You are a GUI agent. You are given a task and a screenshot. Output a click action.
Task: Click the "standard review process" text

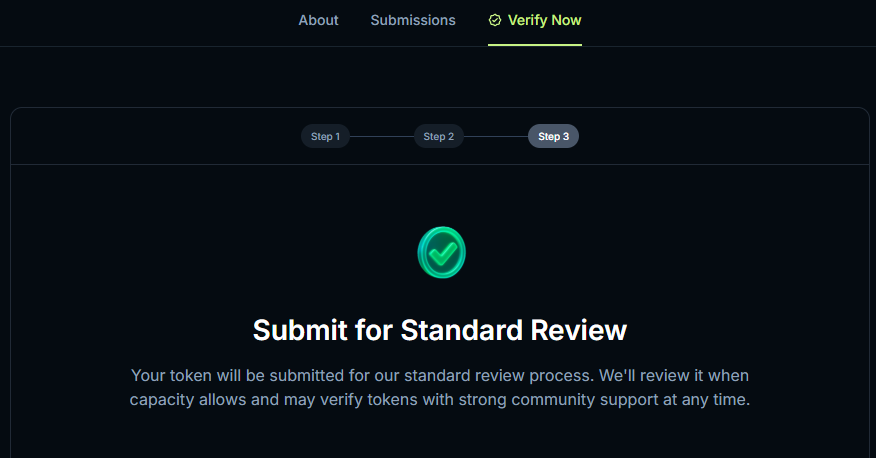[543, 376]
